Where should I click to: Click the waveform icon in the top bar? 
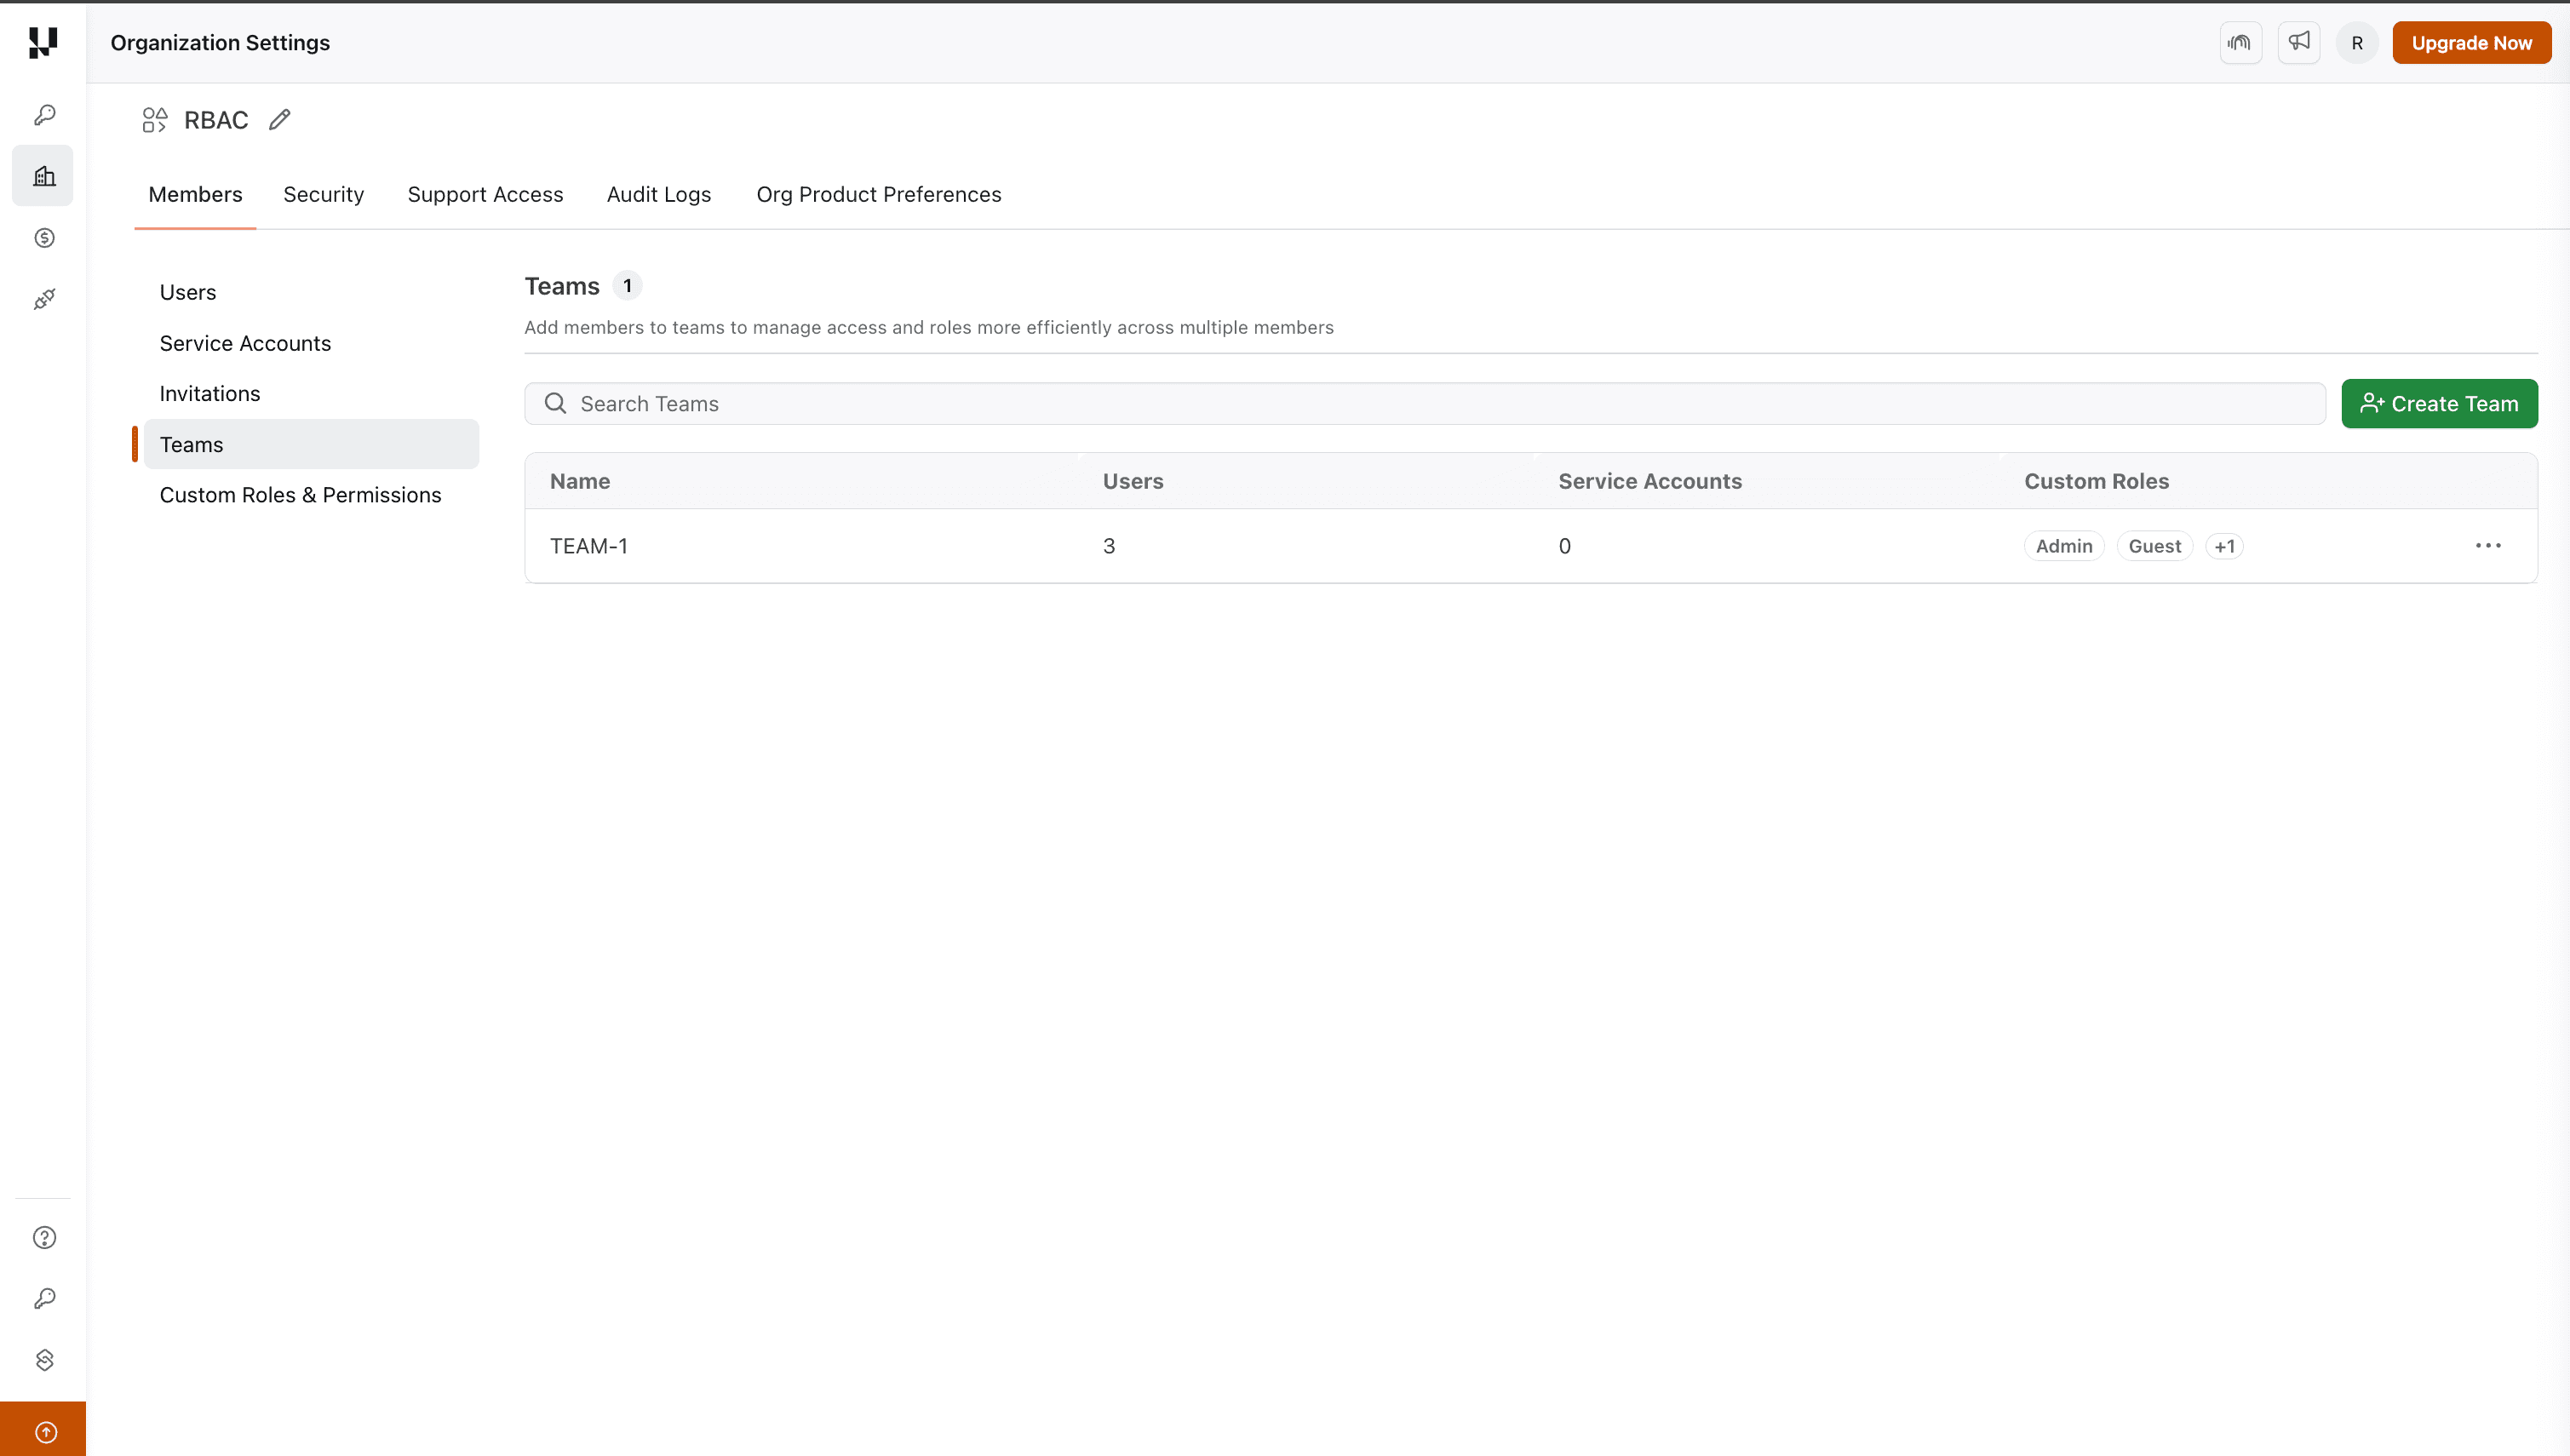pyautogui.click(x=2241, y=42)
